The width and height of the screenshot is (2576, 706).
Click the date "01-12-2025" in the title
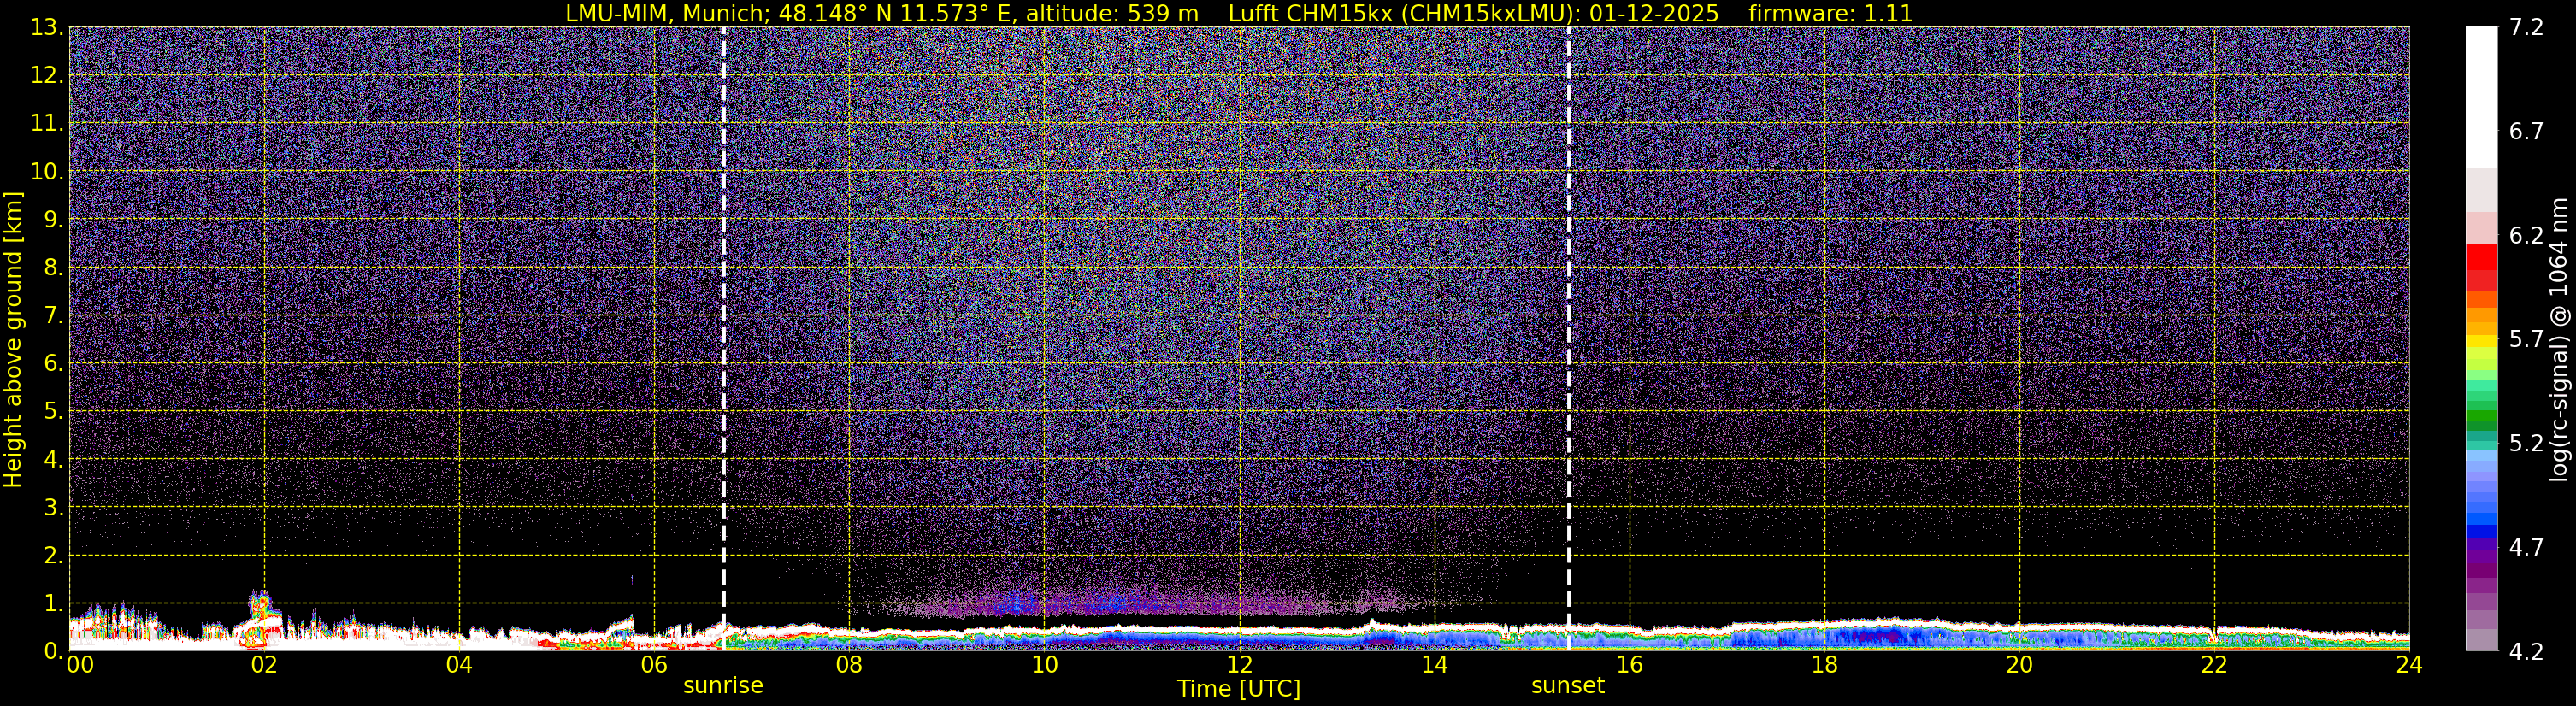click(x=1654, y=14)
